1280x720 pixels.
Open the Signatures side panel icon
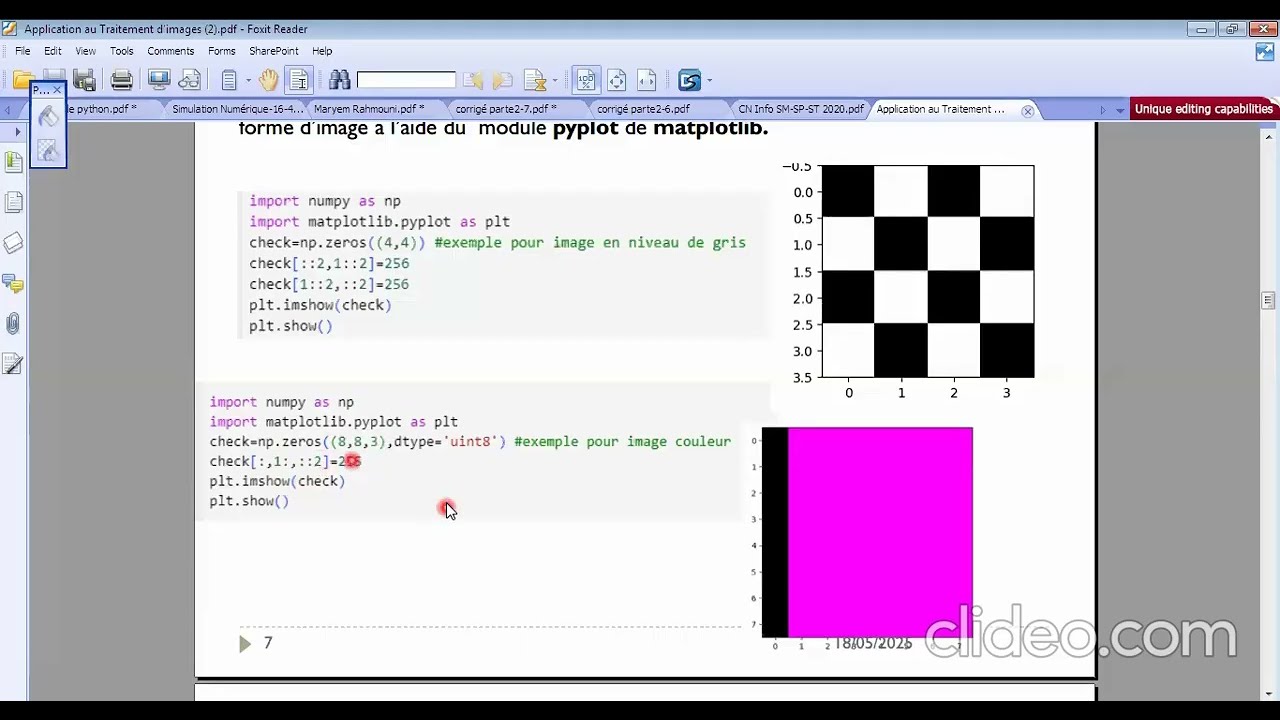(13, 365)
